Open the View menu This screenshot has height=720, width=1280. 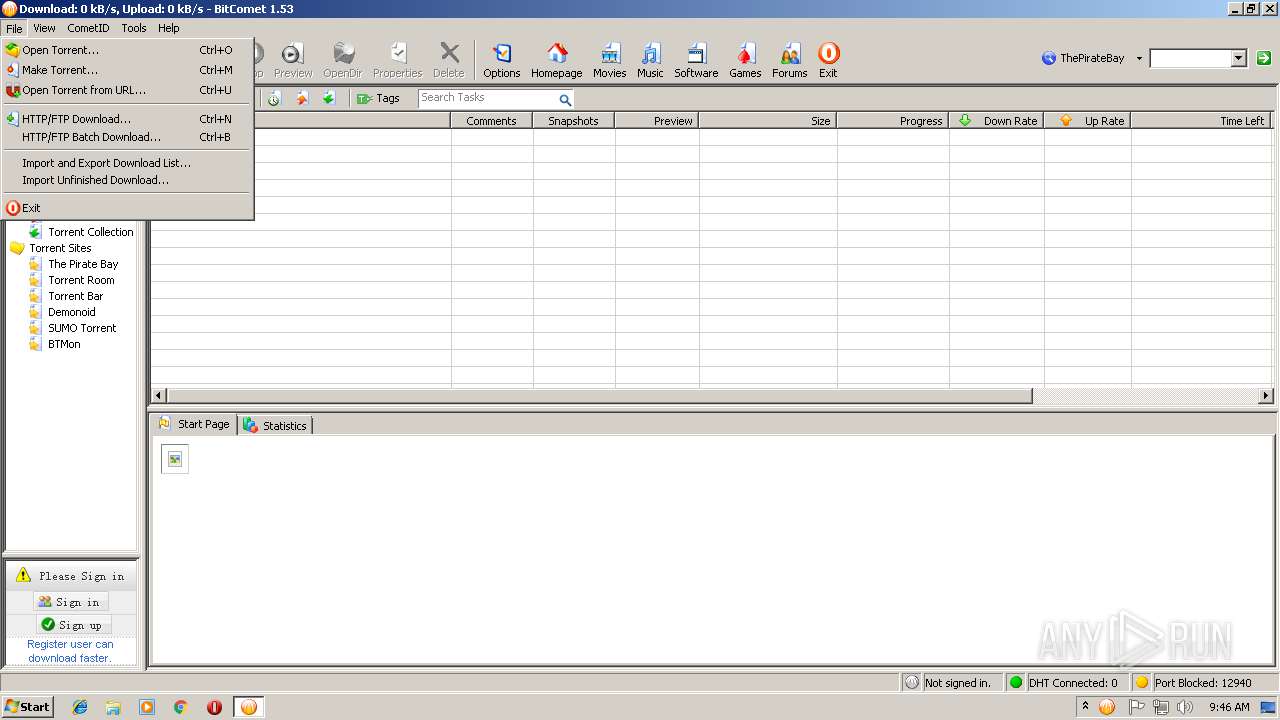point(44,28)
